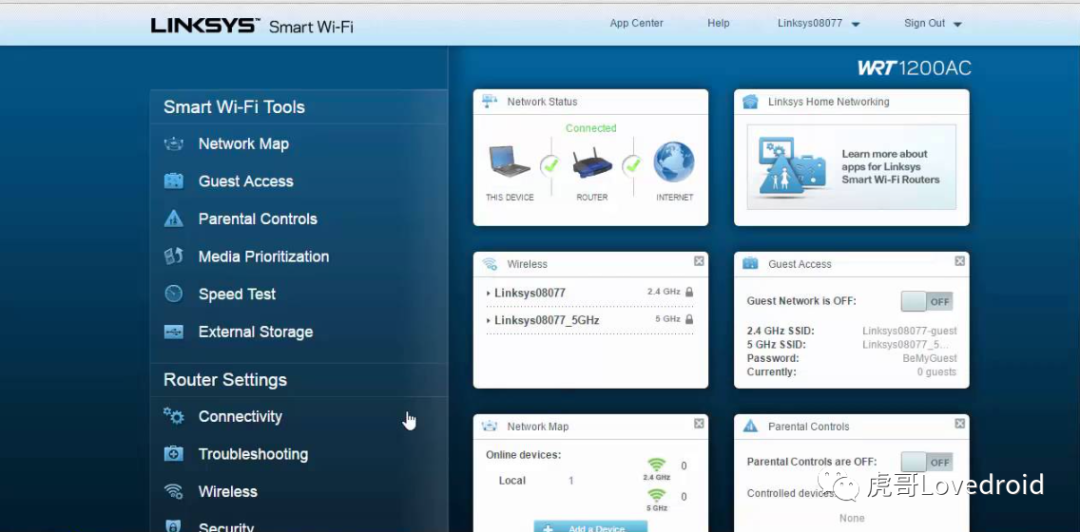
Task: Click the 0 guests value
Action: 937,372
